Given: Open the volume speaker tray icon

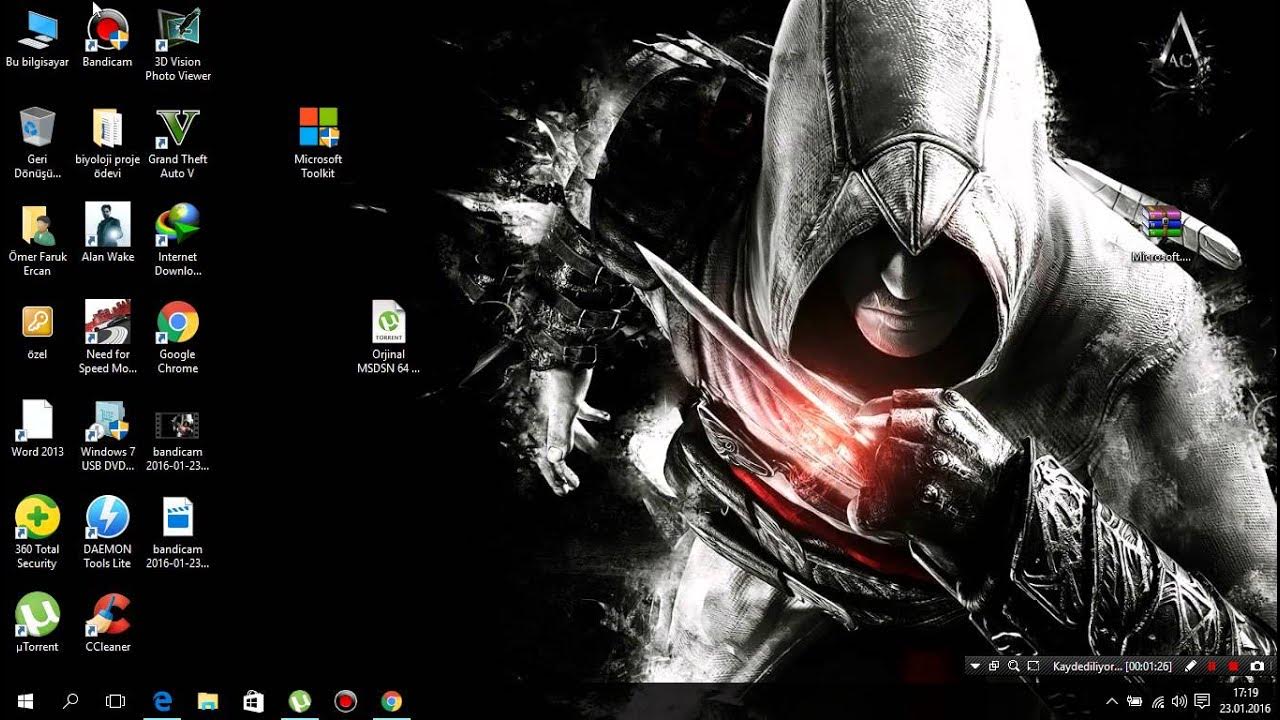Looking at the screenshot, I should tap(1179, 701).
